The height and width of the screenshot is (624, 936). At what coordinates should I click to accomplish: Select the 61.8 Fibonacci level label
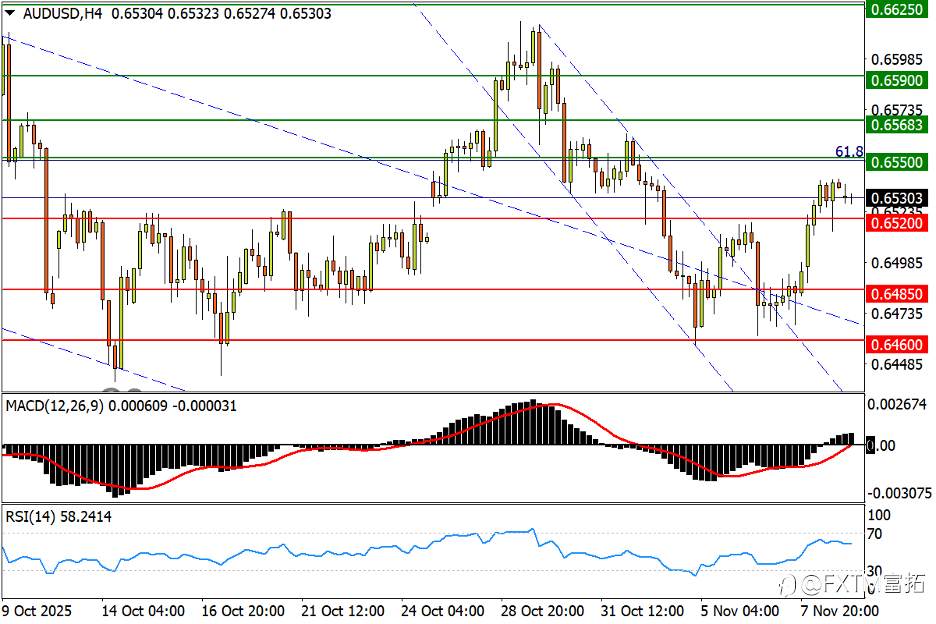[849, 152]
